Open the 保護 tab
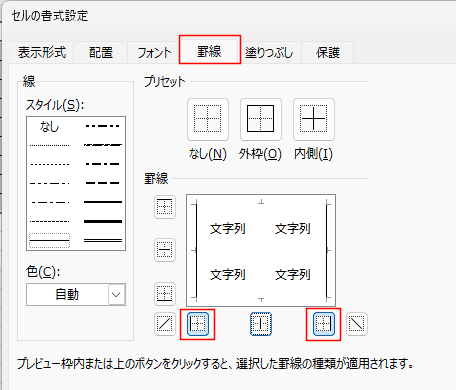This screenshot has width=456, height=390. click(328, 52)
